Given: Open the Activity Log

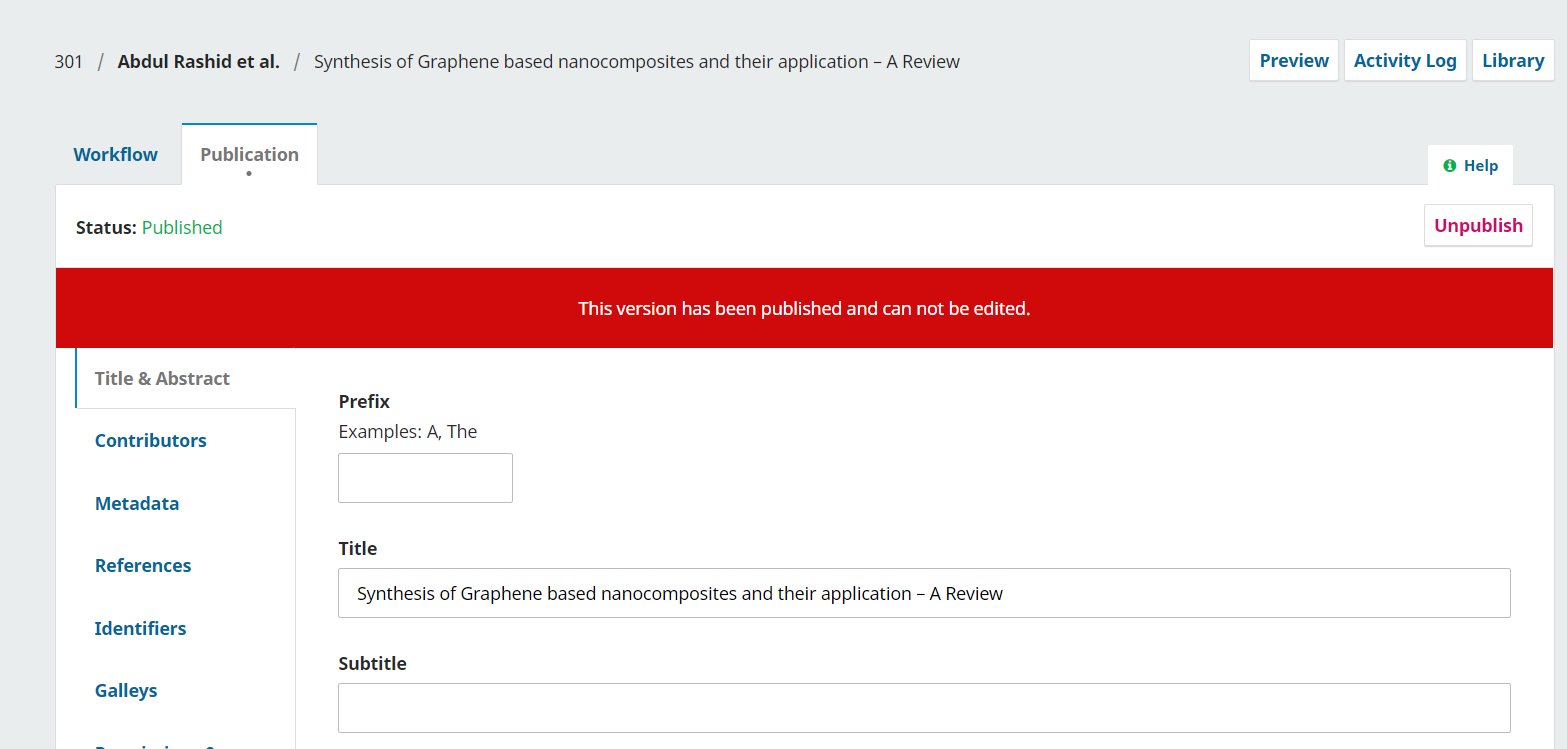Looking at the screenshot, I should (1405, 61).
